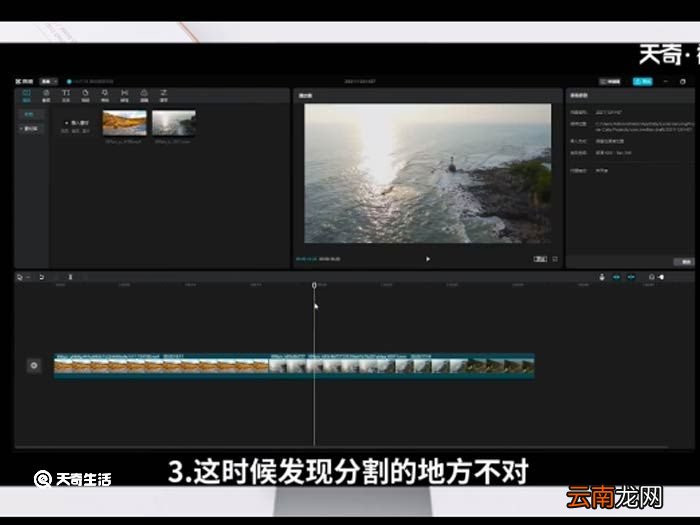This screenshot has width=700, height=525.
Task: Open the preview aspect ratio button
Action: pos(540,259)
